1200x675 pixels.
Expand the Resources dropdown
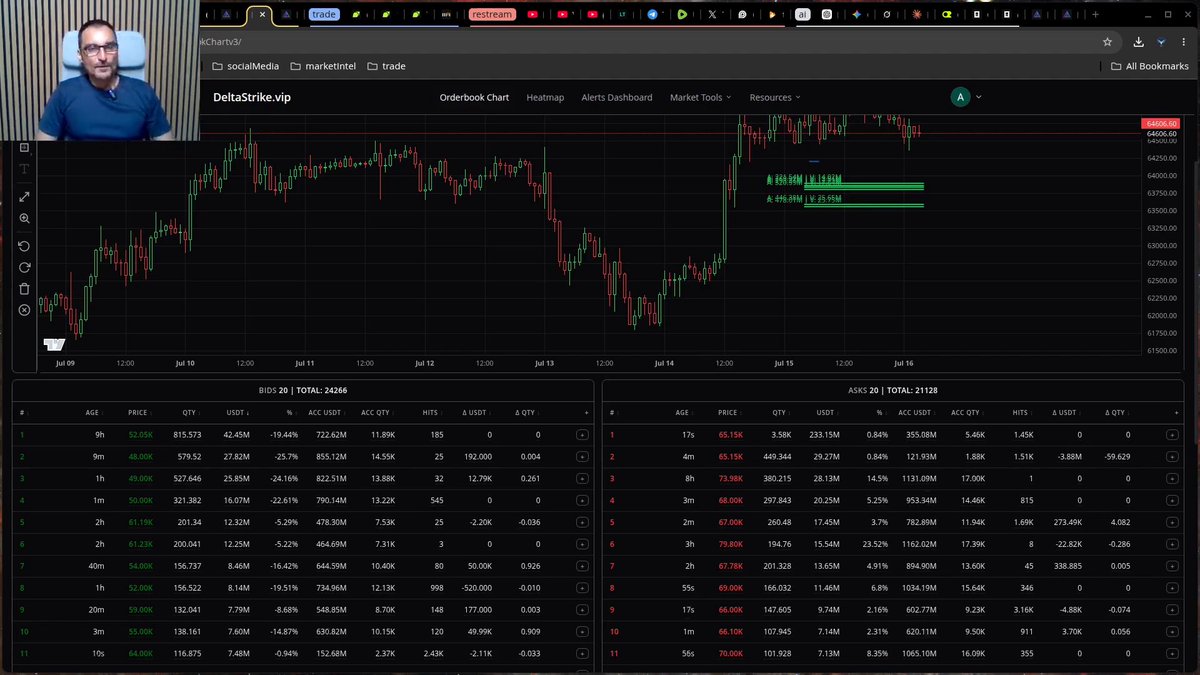775,98
